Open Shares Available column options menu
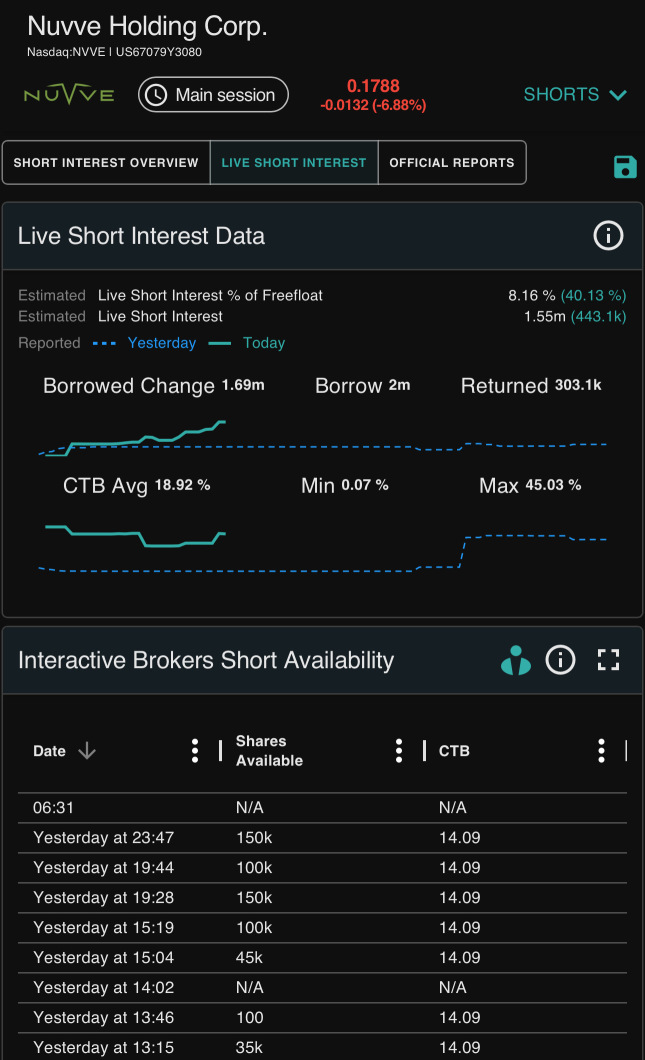Viewport: 645px width, 1060px height. pyautogui.click(x=399, y=751)
